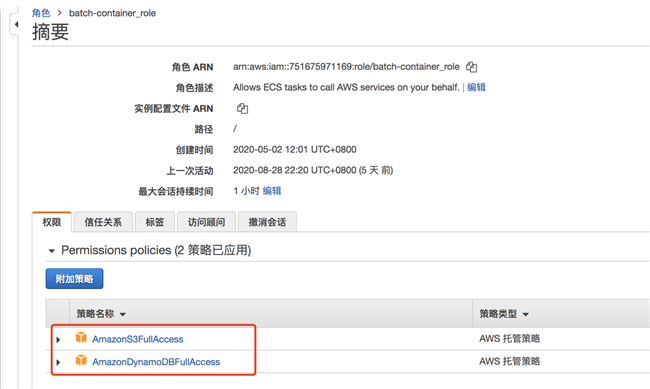Copy the instance profile ARN icon
This screenshot has height=389, width=650.
(242, 109)
